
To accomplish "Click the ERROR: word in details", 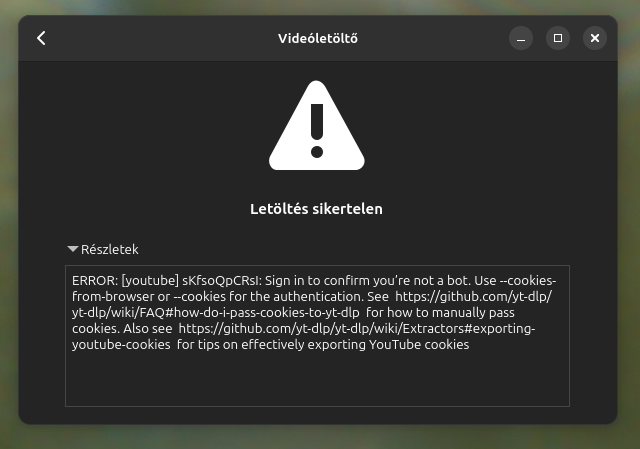I will 95,281.
